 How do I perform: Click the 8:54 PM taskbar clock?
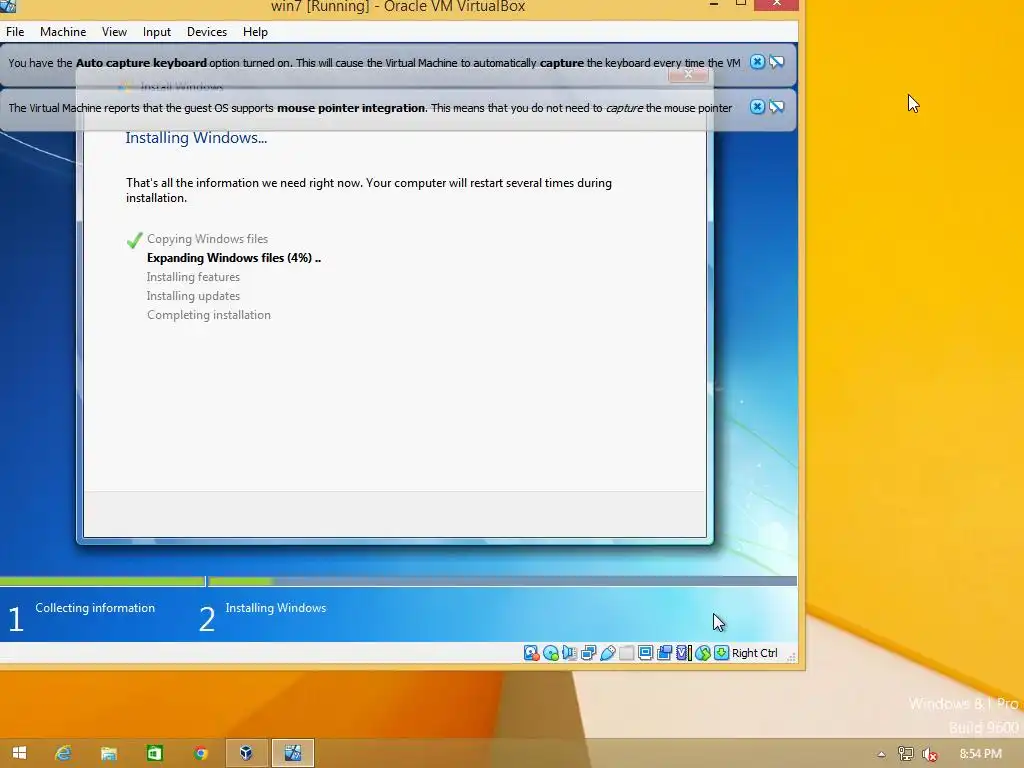[x=980, y=754]
